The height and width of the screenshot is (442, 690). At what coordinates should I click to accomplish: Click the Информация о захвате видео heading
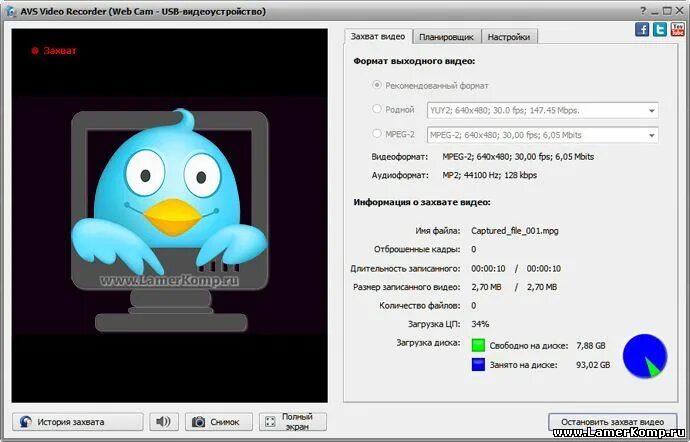pos(422,203)
